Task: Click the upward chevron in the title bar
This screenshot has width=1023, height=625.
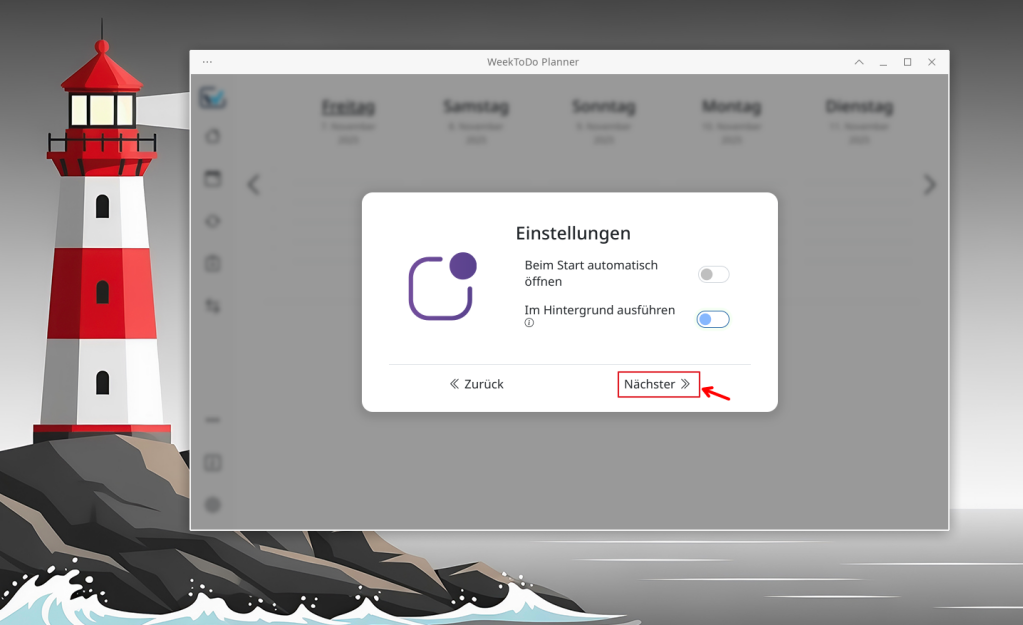Action: click(859, 62)
